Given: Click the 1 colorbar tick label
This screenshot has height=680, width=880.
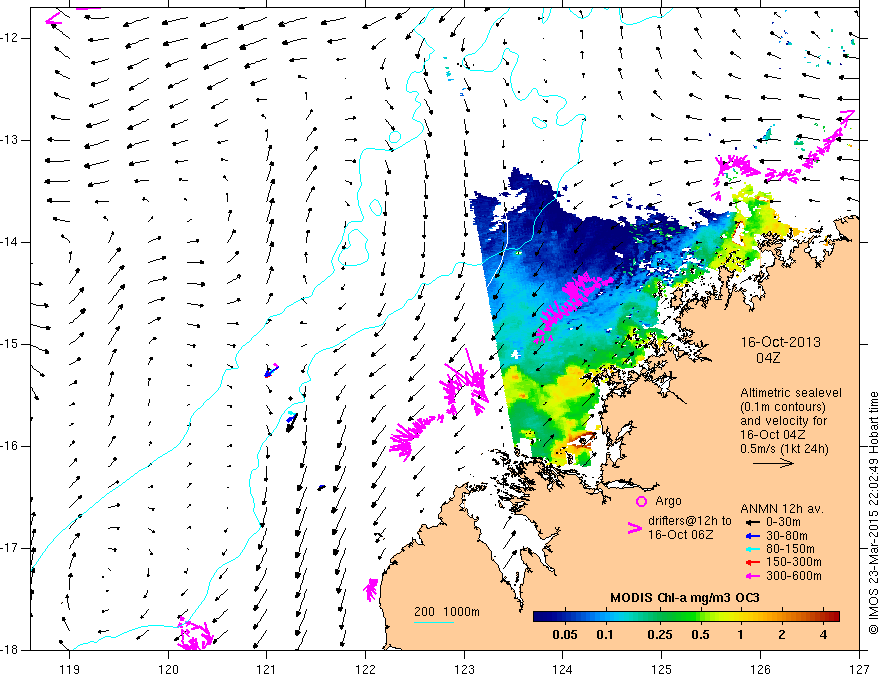Looking at the screenshot, I should [741, 635].
